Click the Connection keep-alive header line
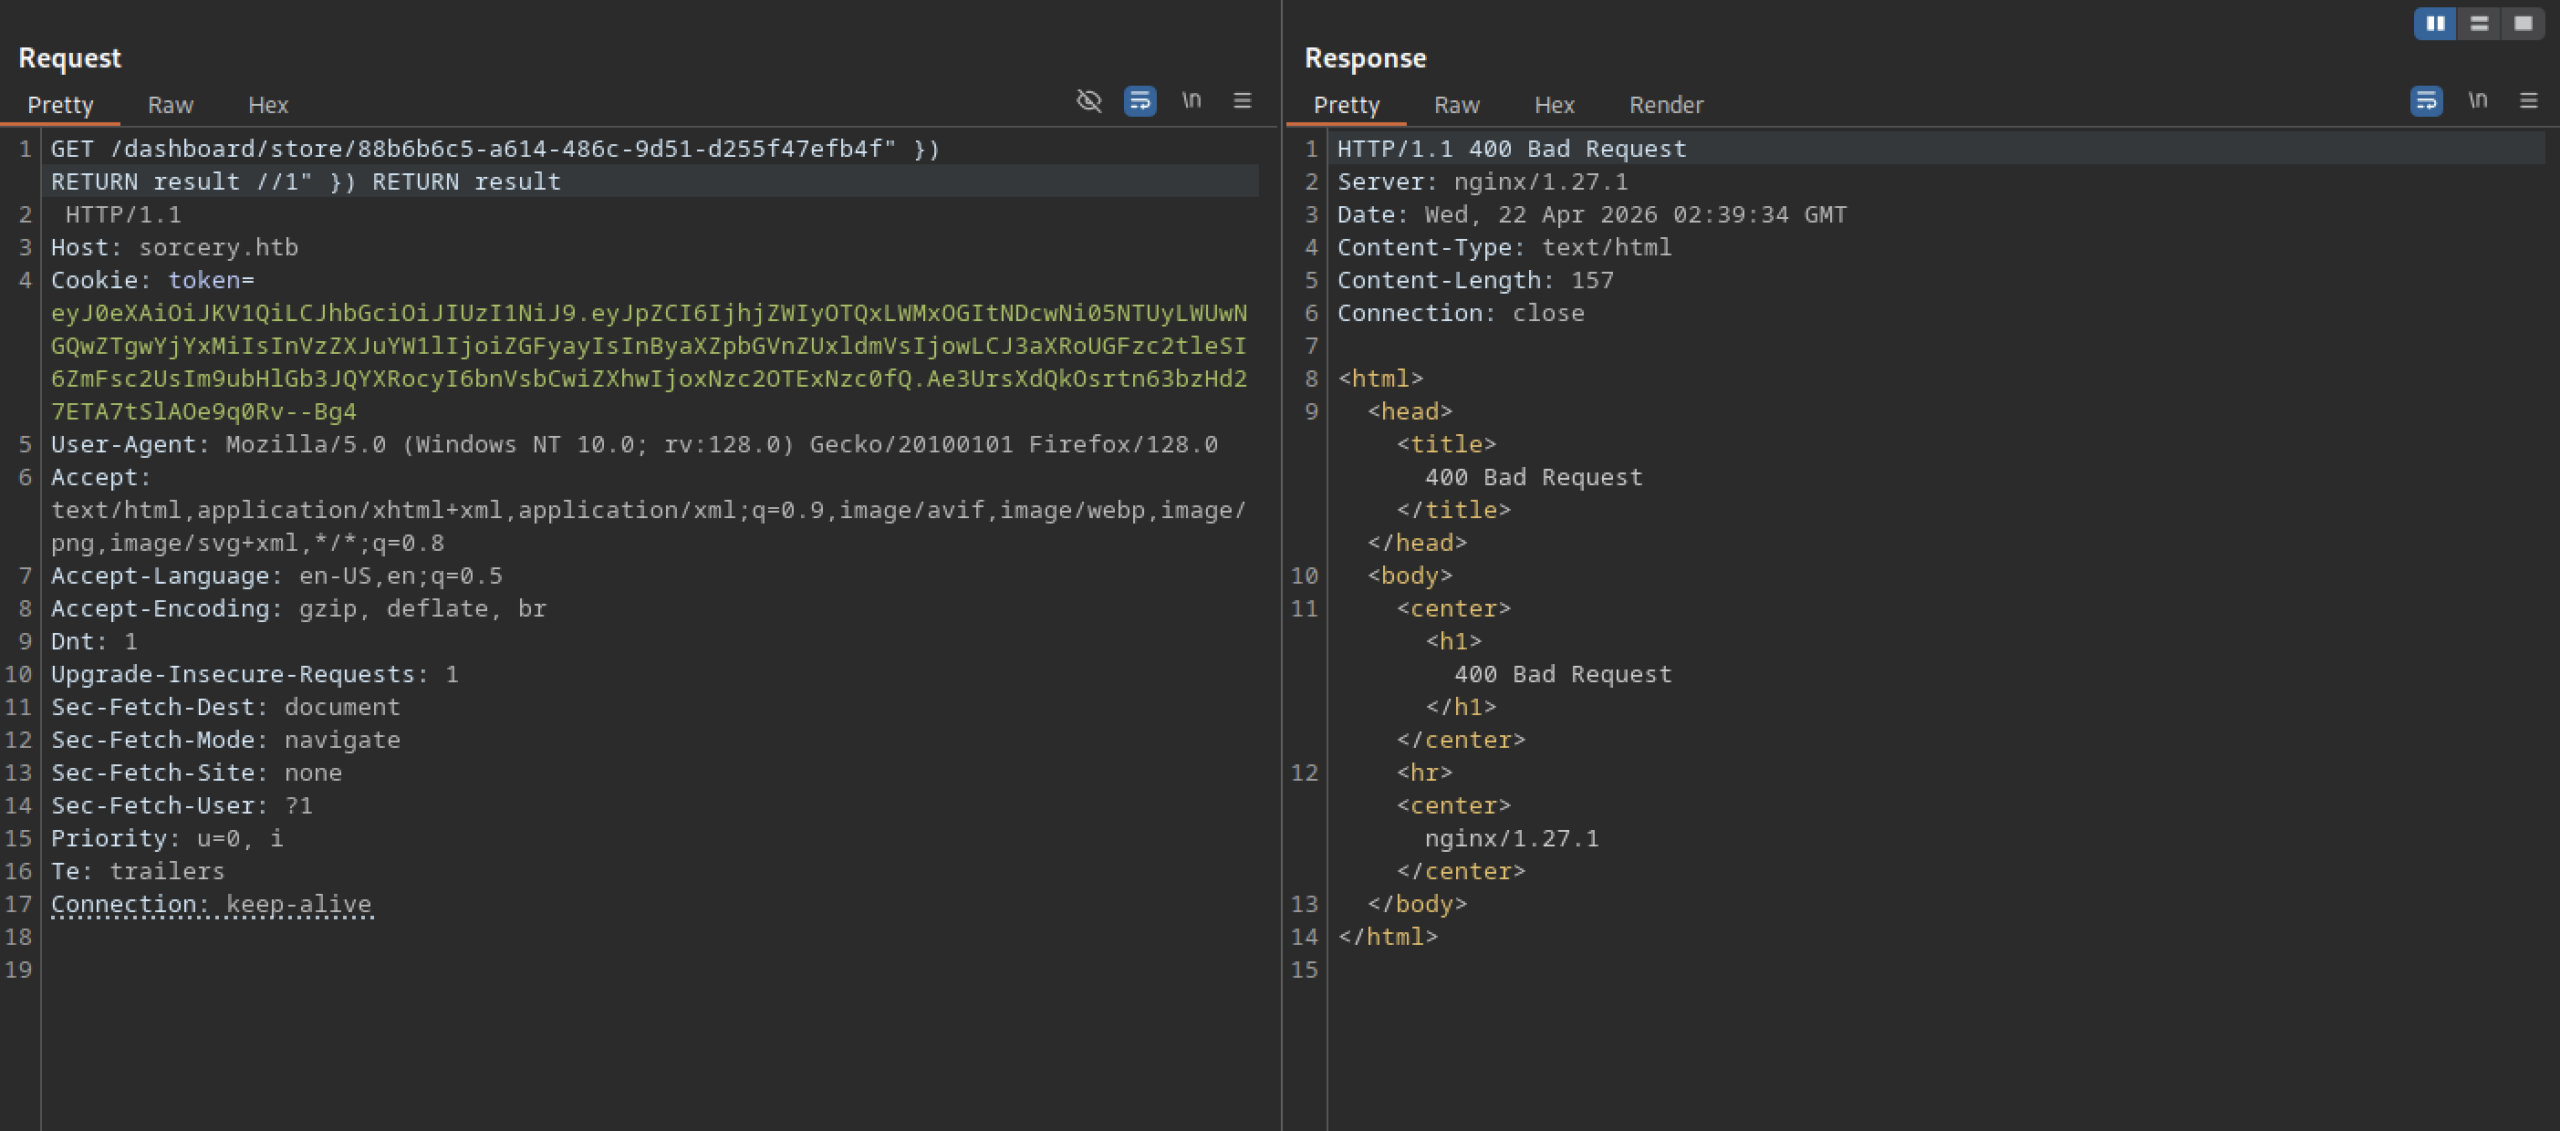Image resolution: width=2560 pixels, height=1131 pixels. pyautogui.click(x=211, y=904)
